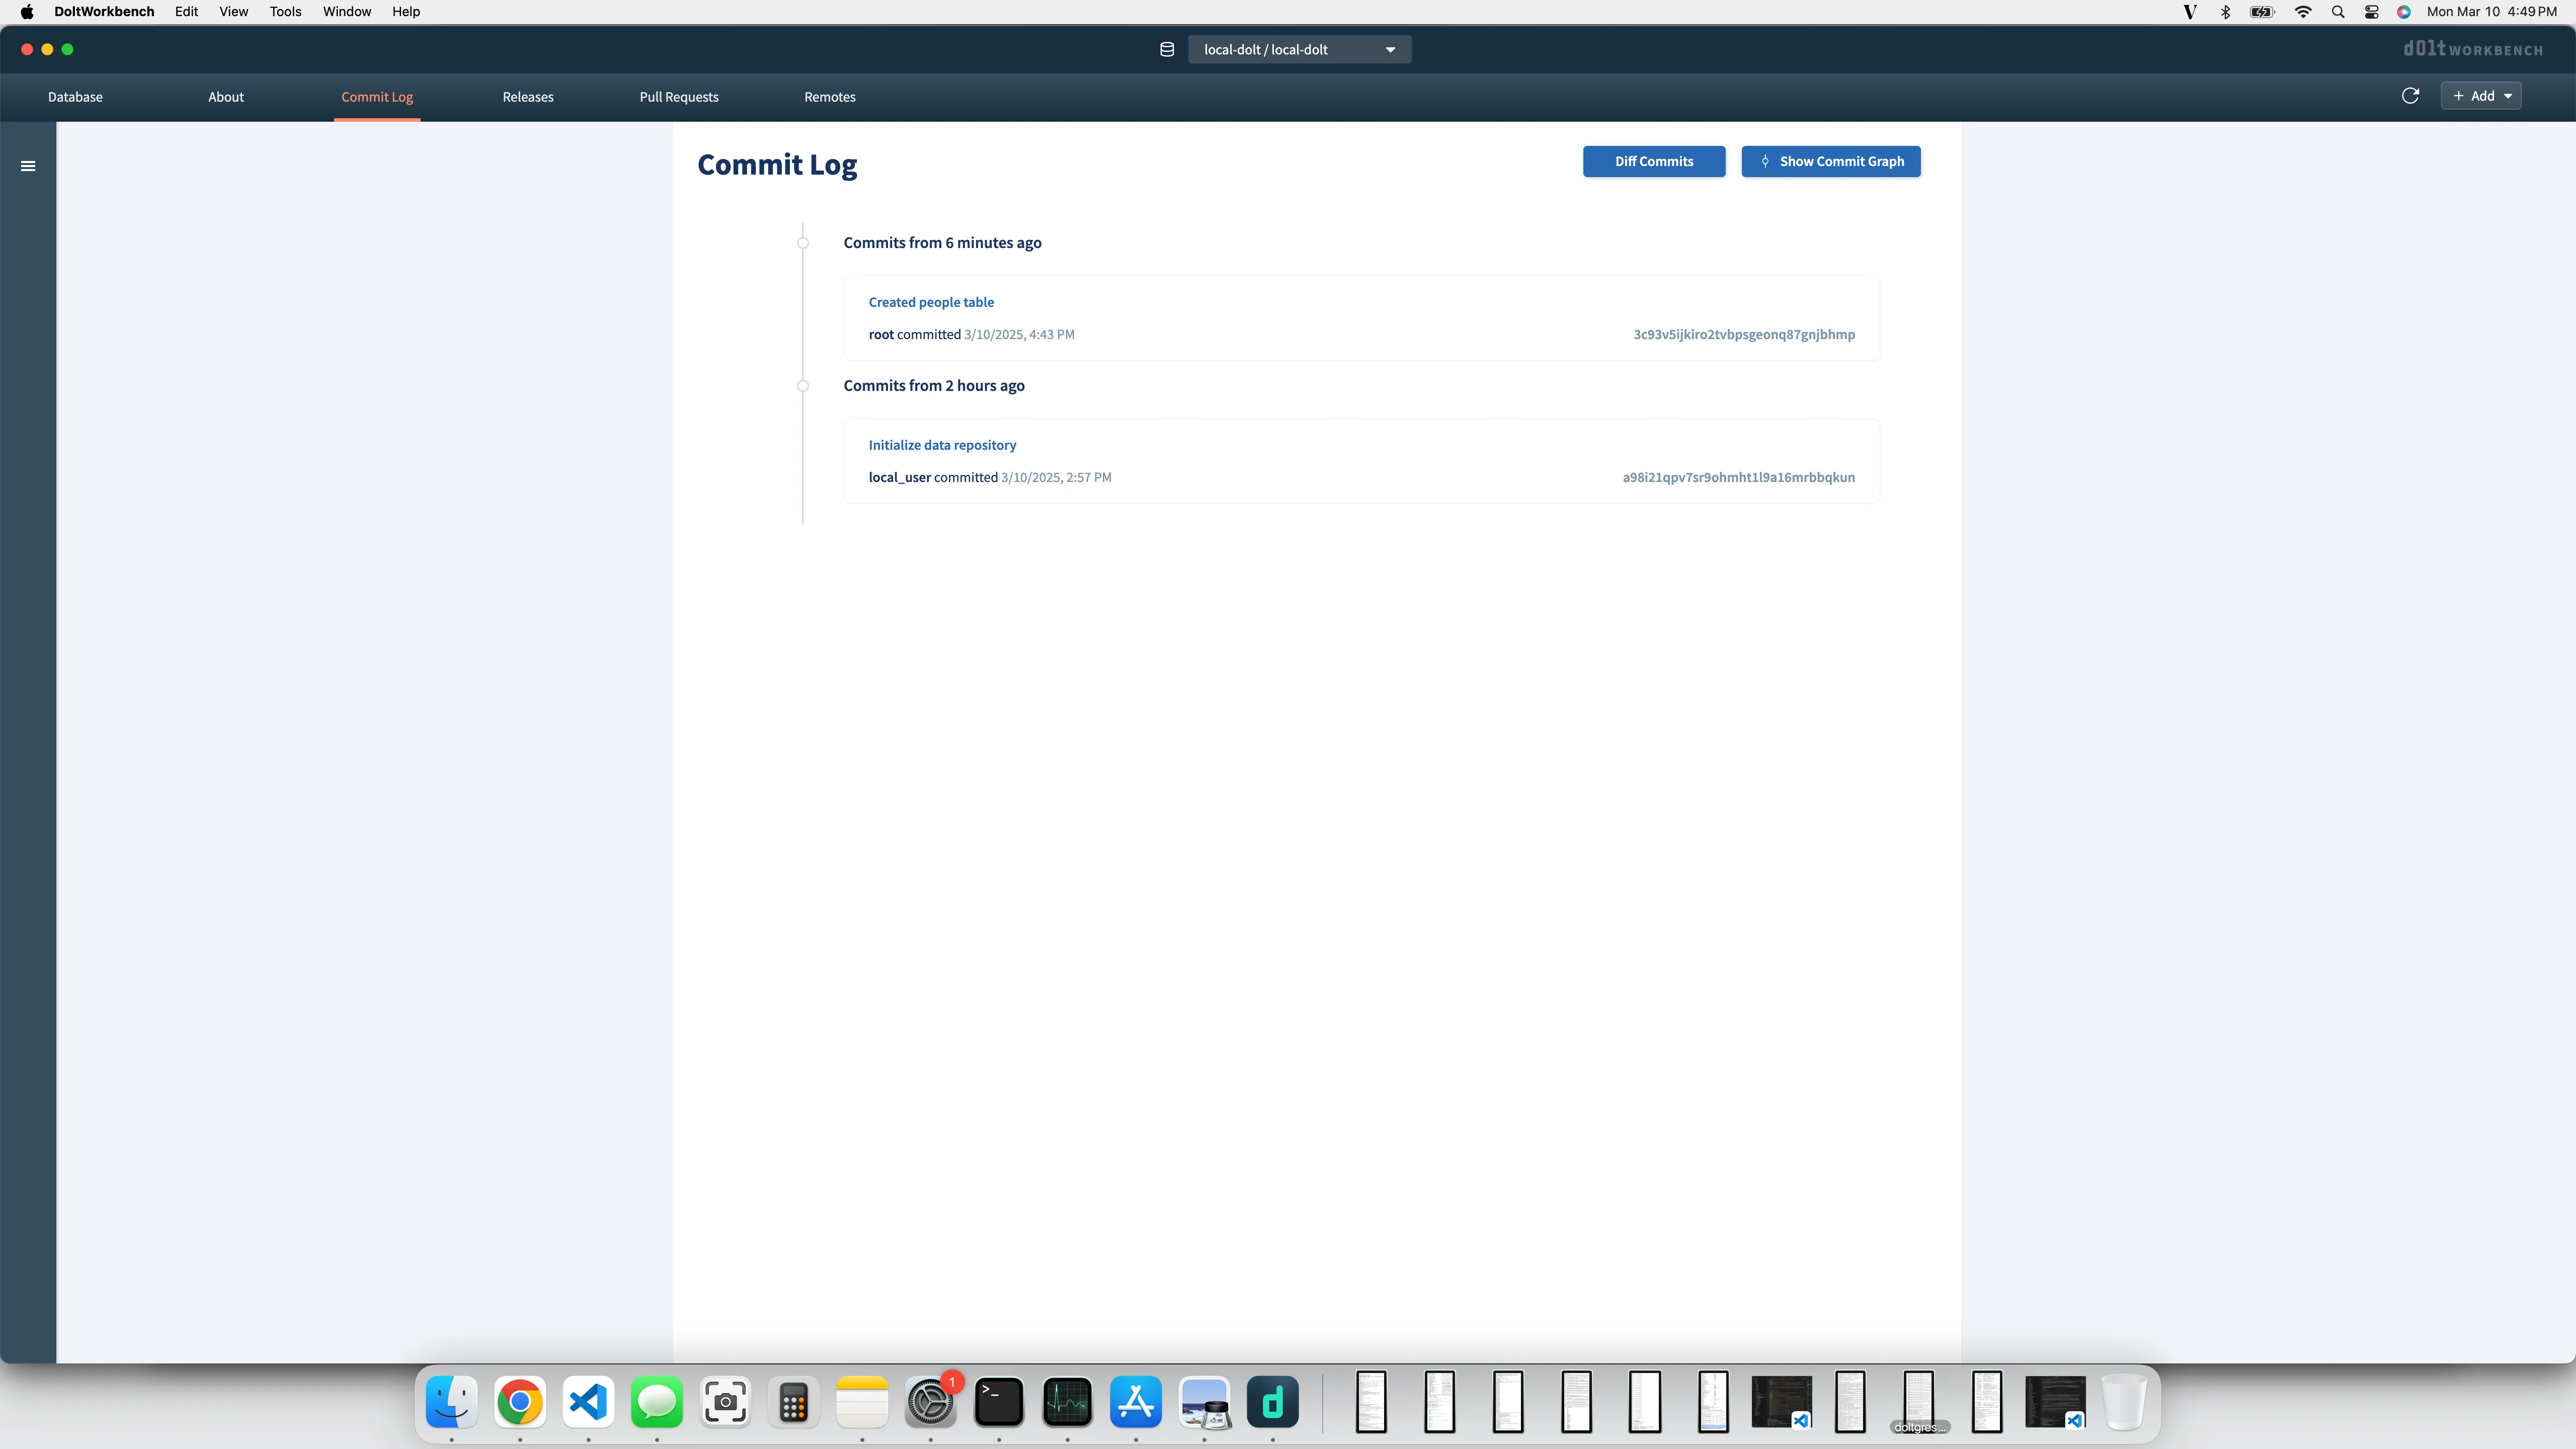The width and height of the screenshot is (2576, 1449).
Task: Switch to the Pull Requests tab
Action: point(679,97)
